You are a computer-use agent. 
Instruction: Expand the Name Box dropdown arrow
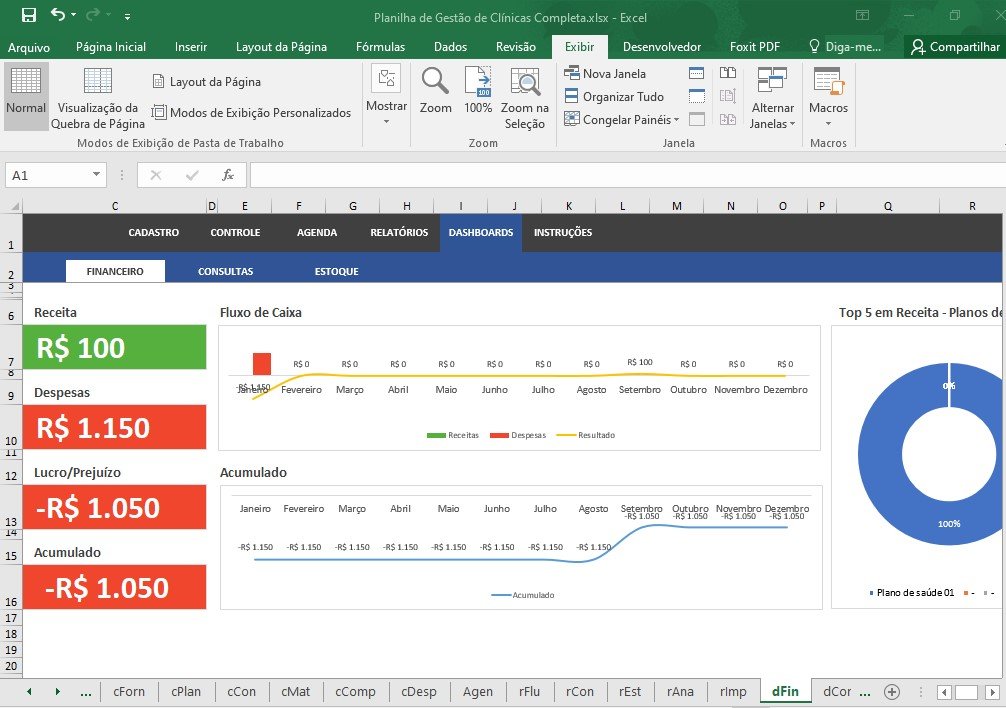click(96, 175)
